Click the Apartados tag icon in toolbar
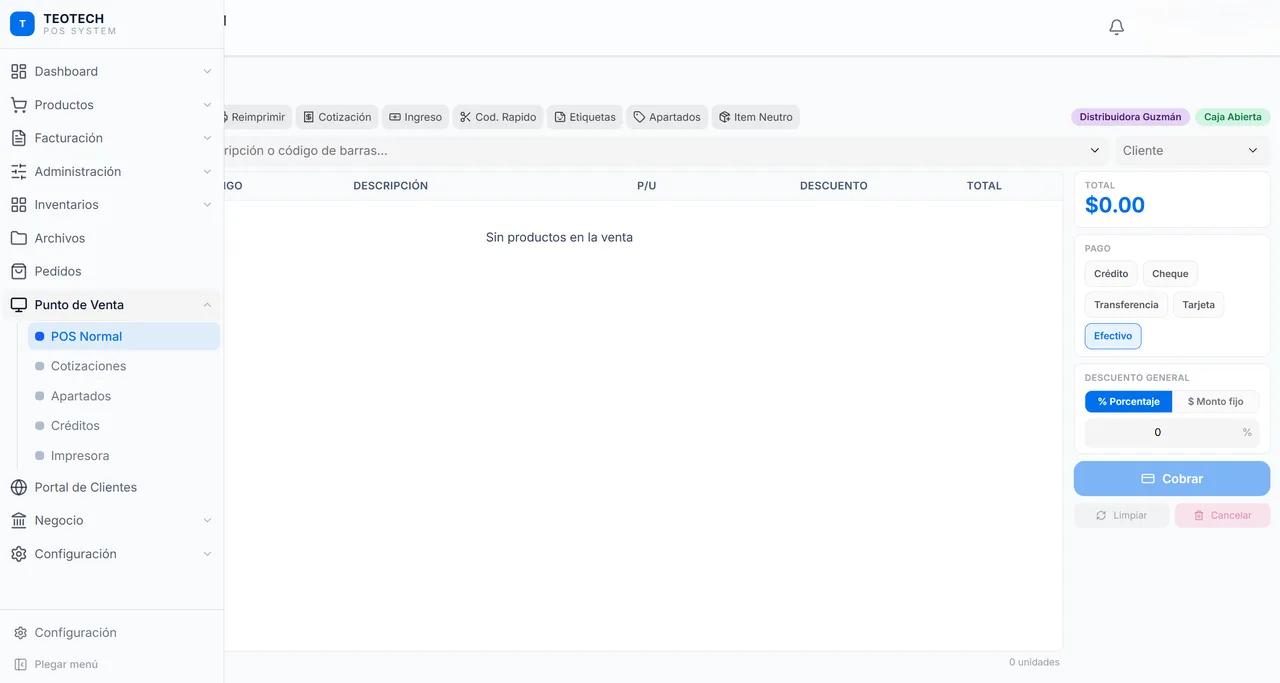This screenshot has width=1280, height=683. pyautogui.click(x=639, y=117)
